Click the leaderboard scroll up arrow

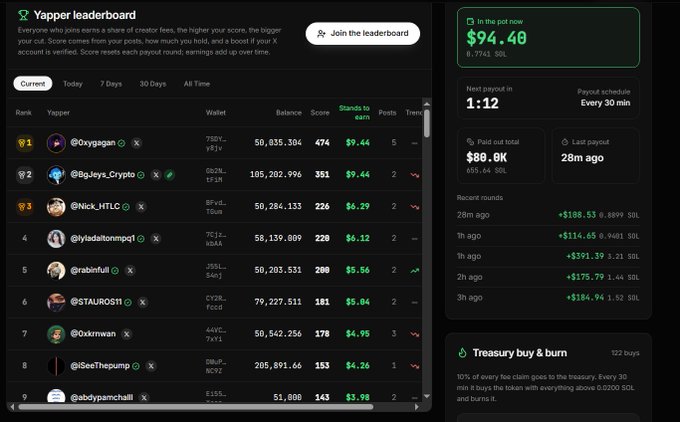[427, 104]
